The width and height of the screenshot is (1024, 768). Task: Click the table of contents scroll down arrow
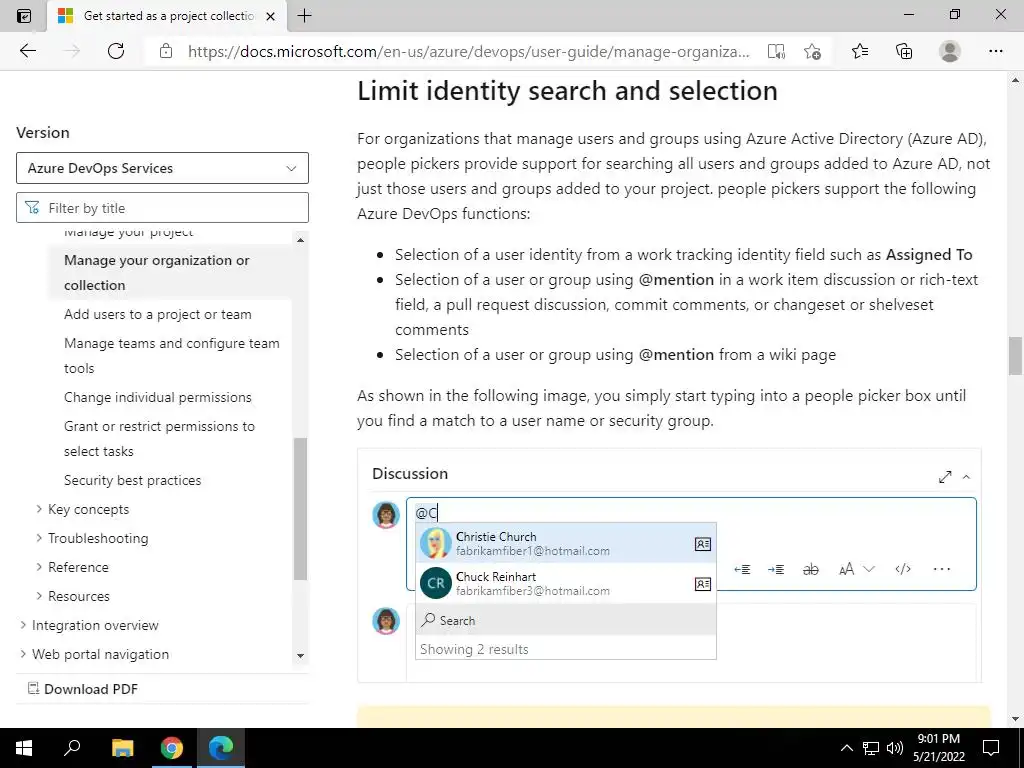(300, 655)
